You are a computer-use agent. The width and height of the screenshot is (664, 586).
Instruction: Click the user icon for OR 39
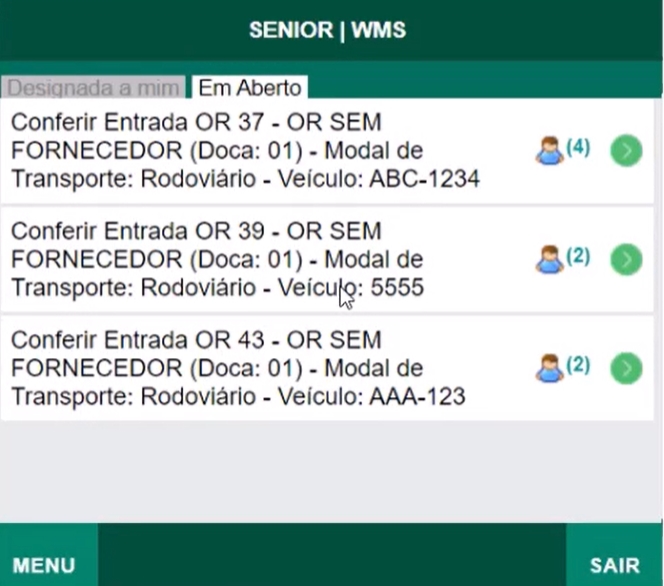pos(549,259)
